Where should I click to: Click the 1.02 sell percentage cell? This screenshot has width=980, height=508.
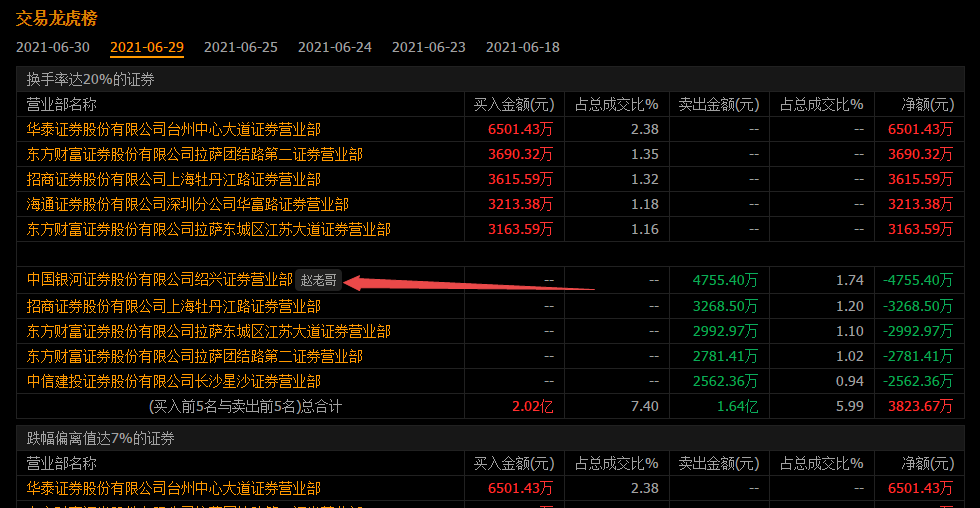(x=850, y=356)
